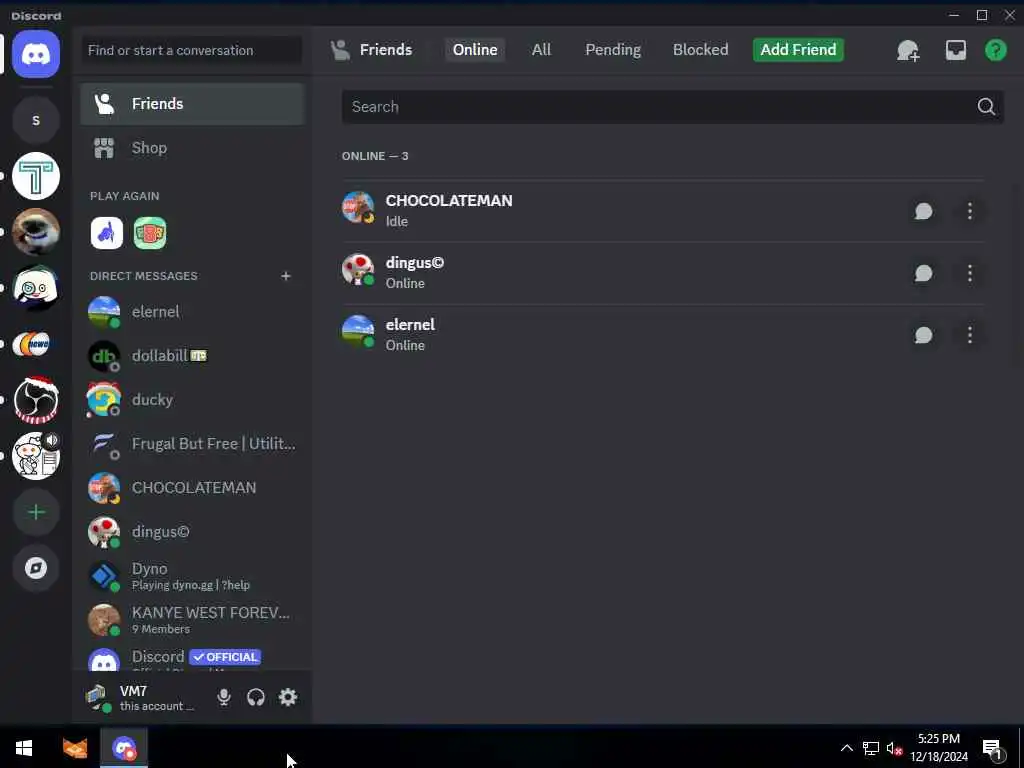This screenshot has height=768, width=1024.
Task: Open the green Help question icon
Action: 995,50
